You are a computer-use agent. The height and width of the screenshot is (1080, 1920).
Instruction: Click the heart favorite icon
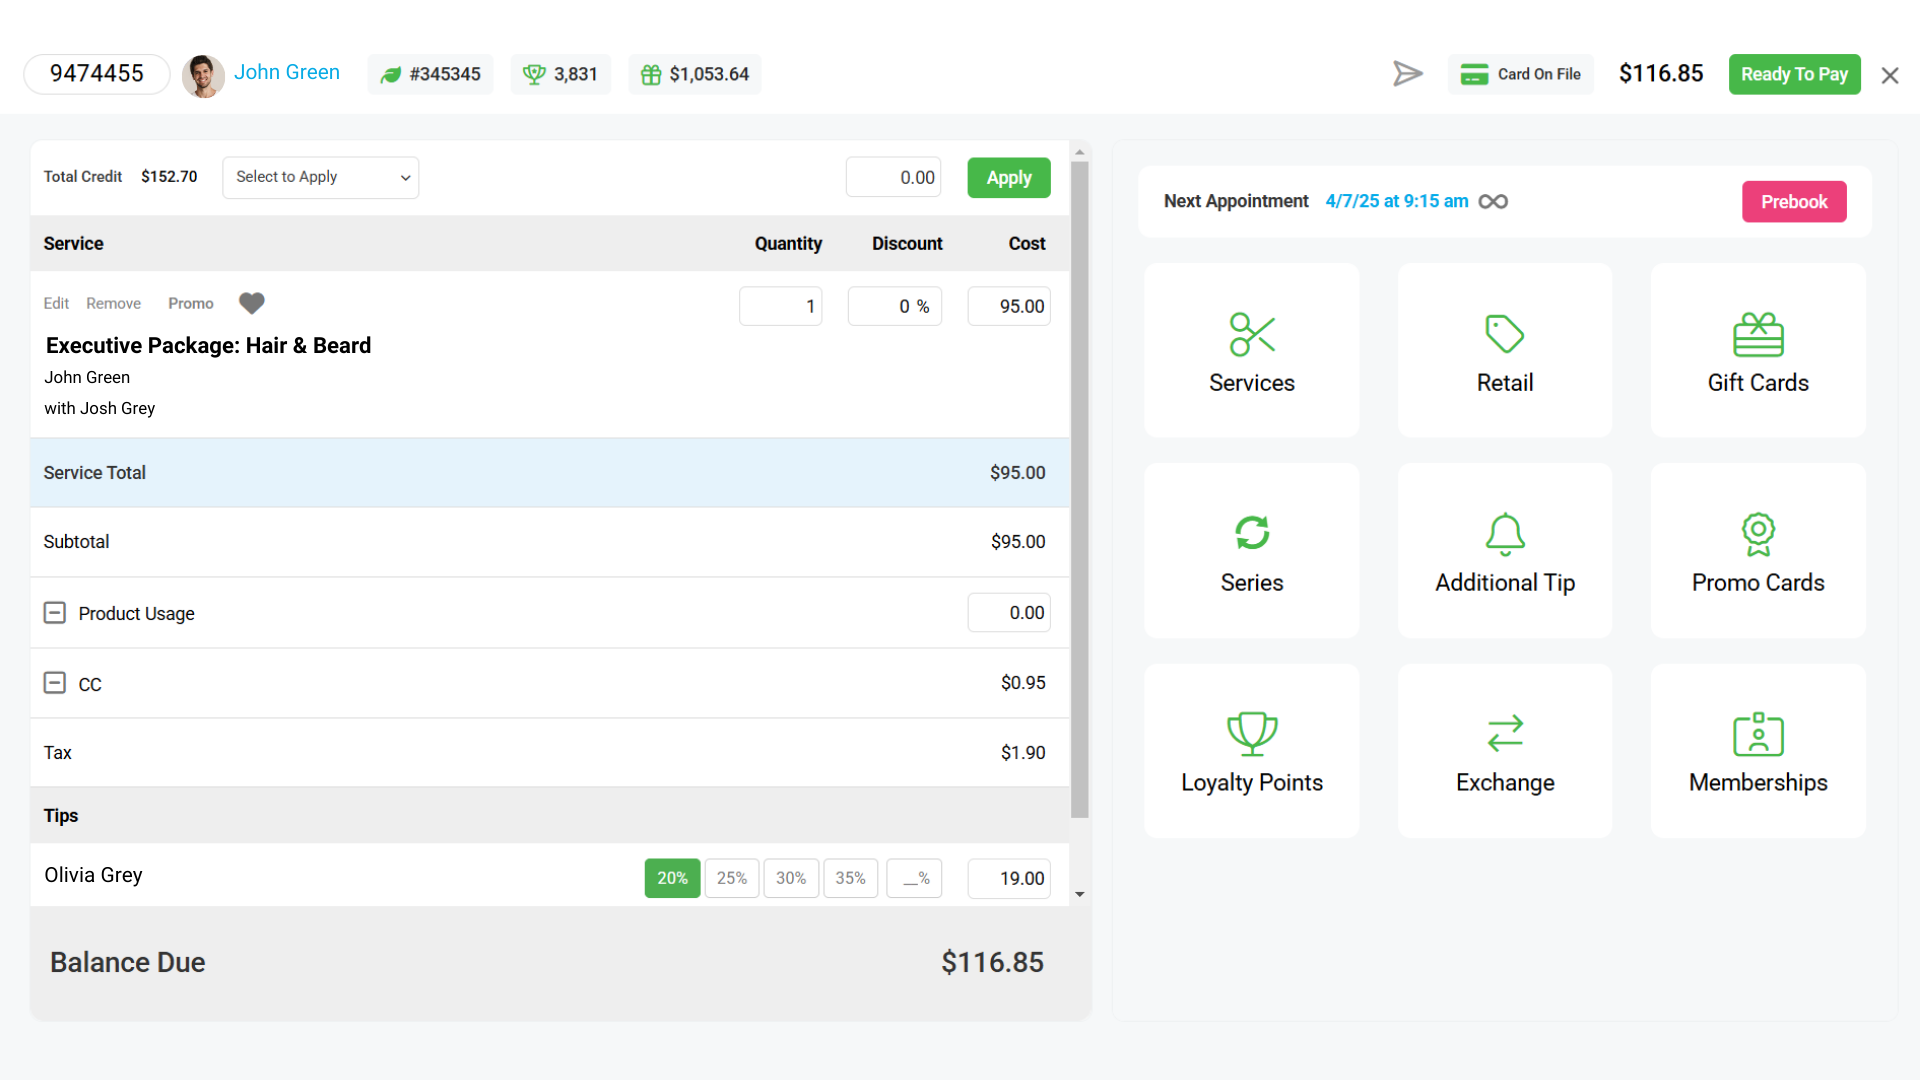click(x=252, y=303)
